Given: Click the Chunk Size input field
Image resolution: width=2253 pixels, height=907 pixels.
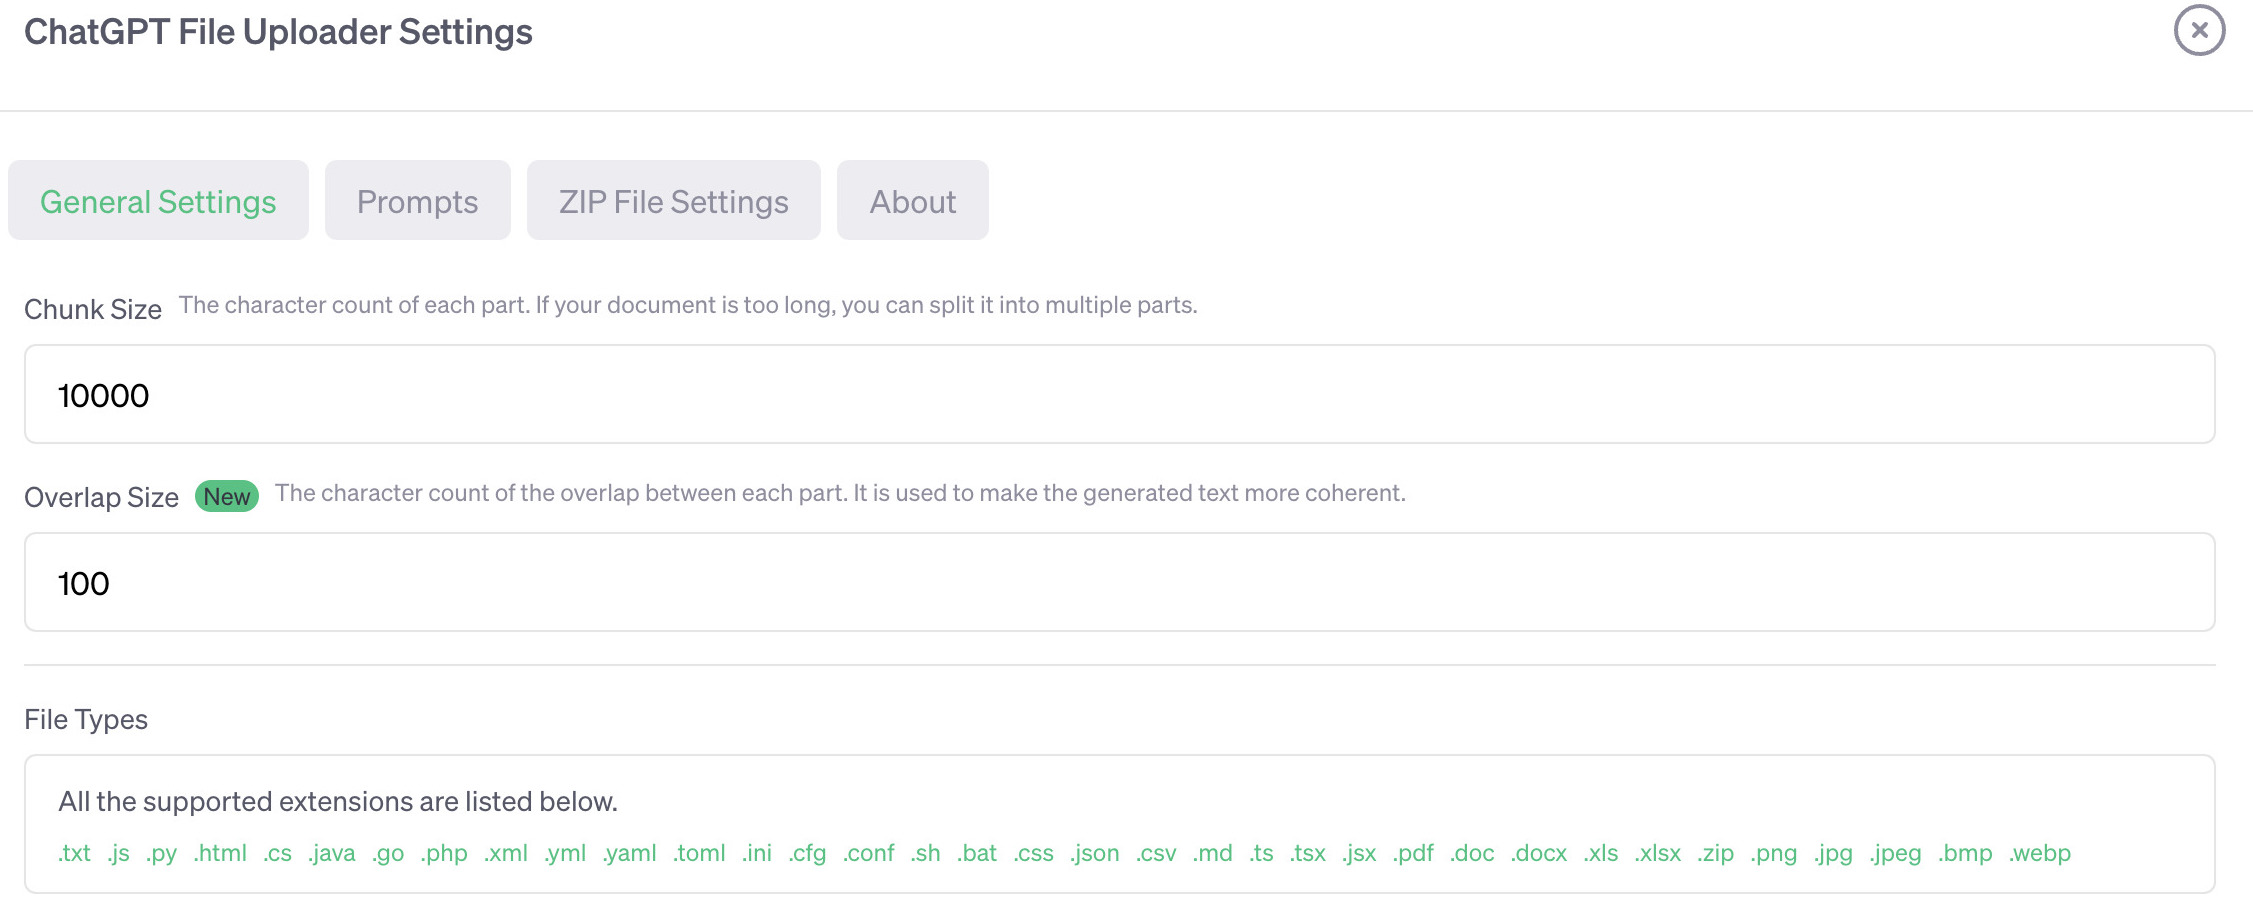Looking at the screenshot, I should tap(1119, 395).
